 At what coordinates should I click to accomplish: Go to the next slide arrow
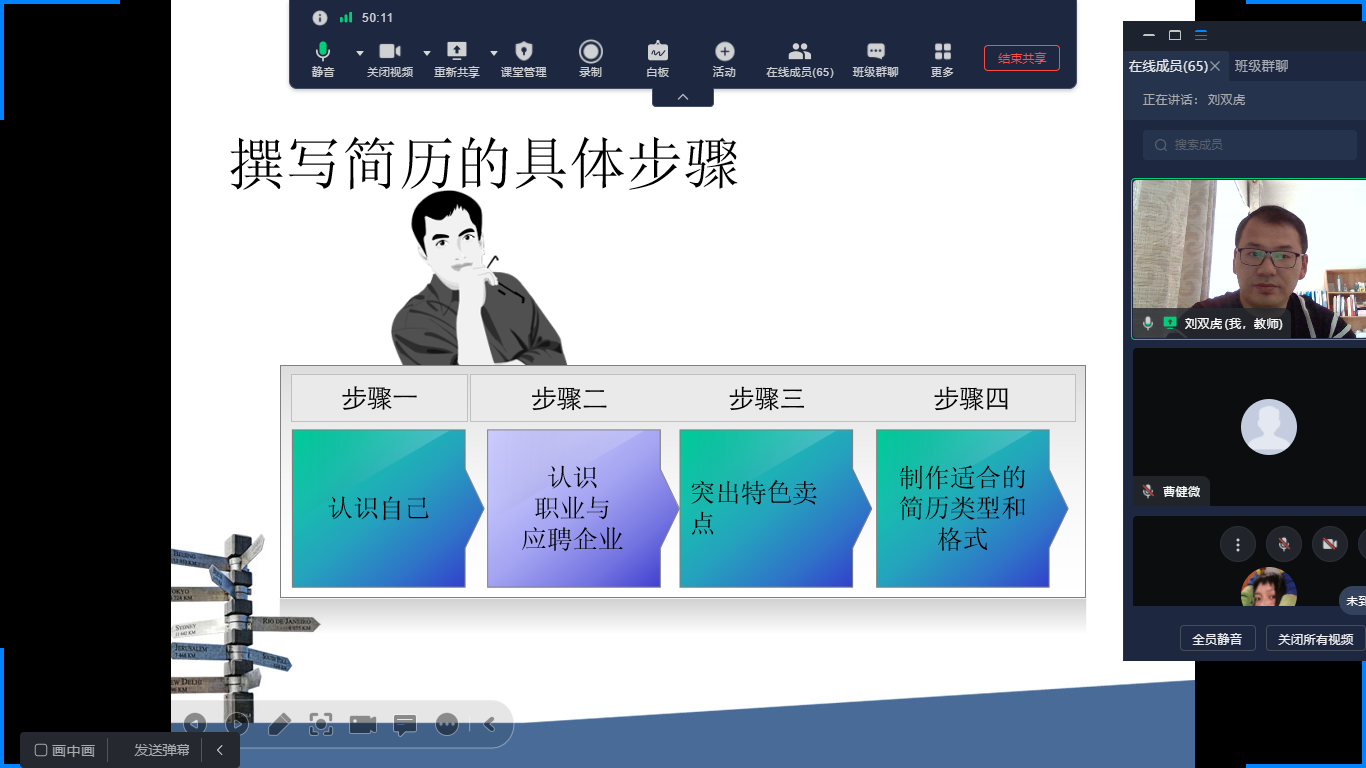pyautogui.click(x=237, y=724)
